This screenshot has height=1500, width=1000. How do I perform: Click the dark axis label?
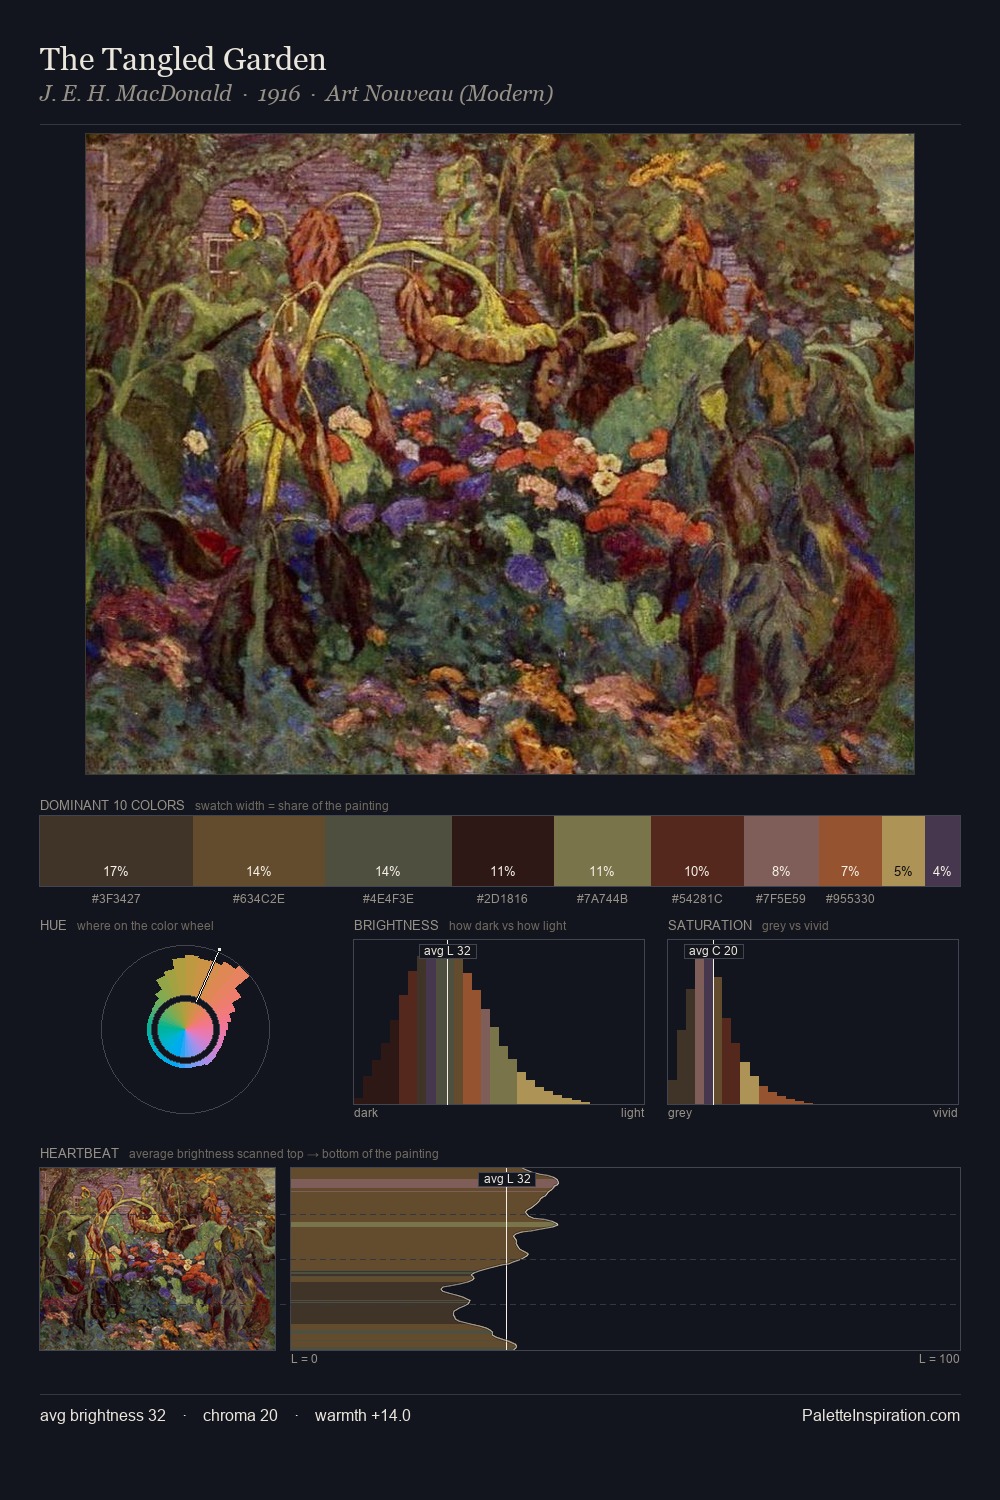click(x=366, y=1113)
